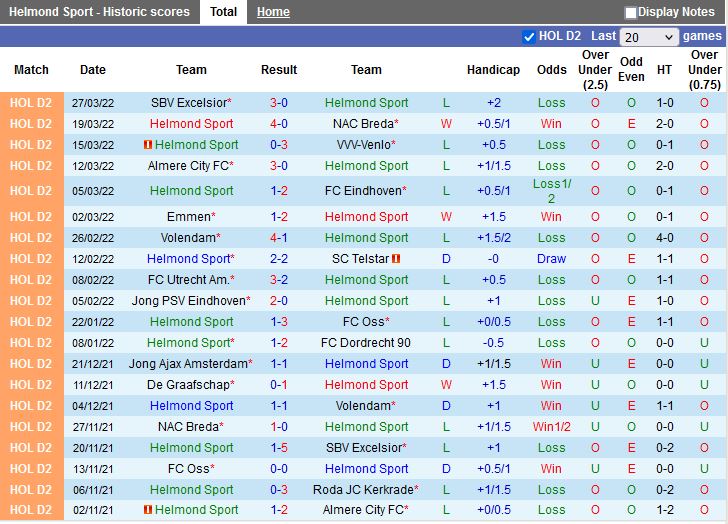
Task: Select the date 05/02/22
Action: pyautogui.click(x=93, y=301)
